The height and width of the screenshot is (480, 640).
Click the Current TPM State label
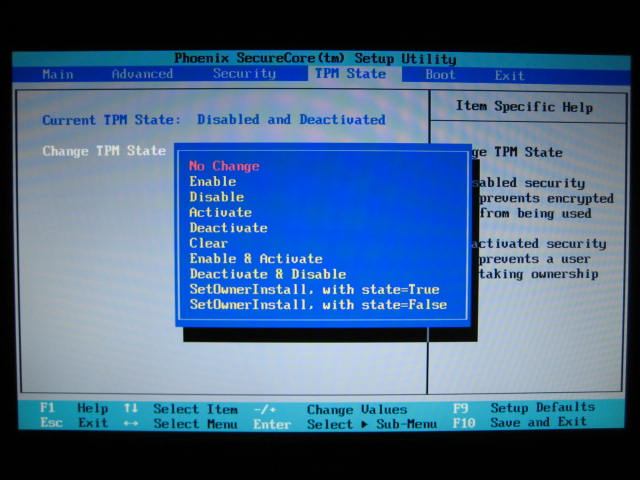click(111, 120)
